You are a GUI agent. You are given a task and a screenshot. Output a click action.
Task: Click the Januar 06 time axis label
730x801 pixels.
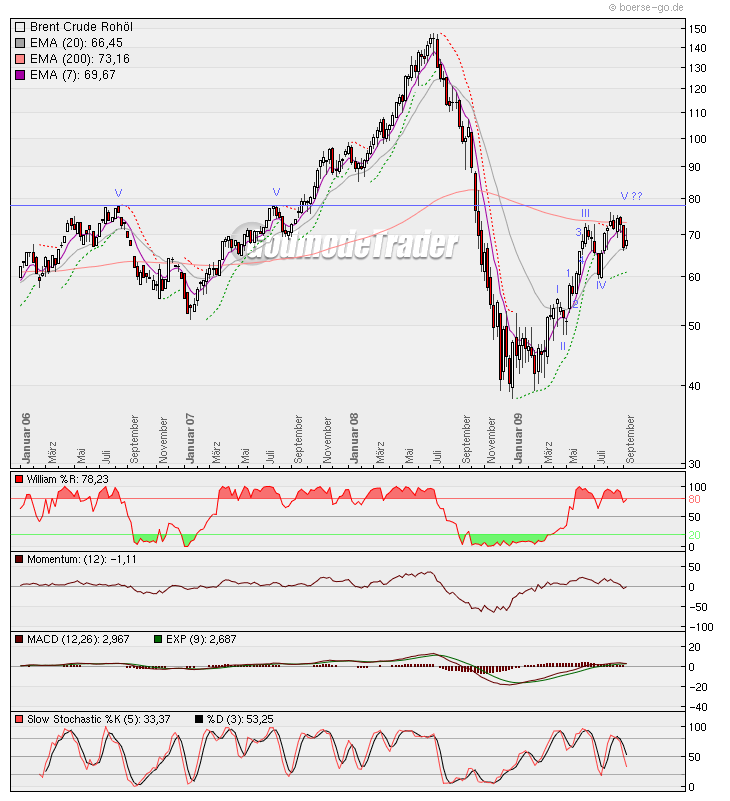(26, 435)
